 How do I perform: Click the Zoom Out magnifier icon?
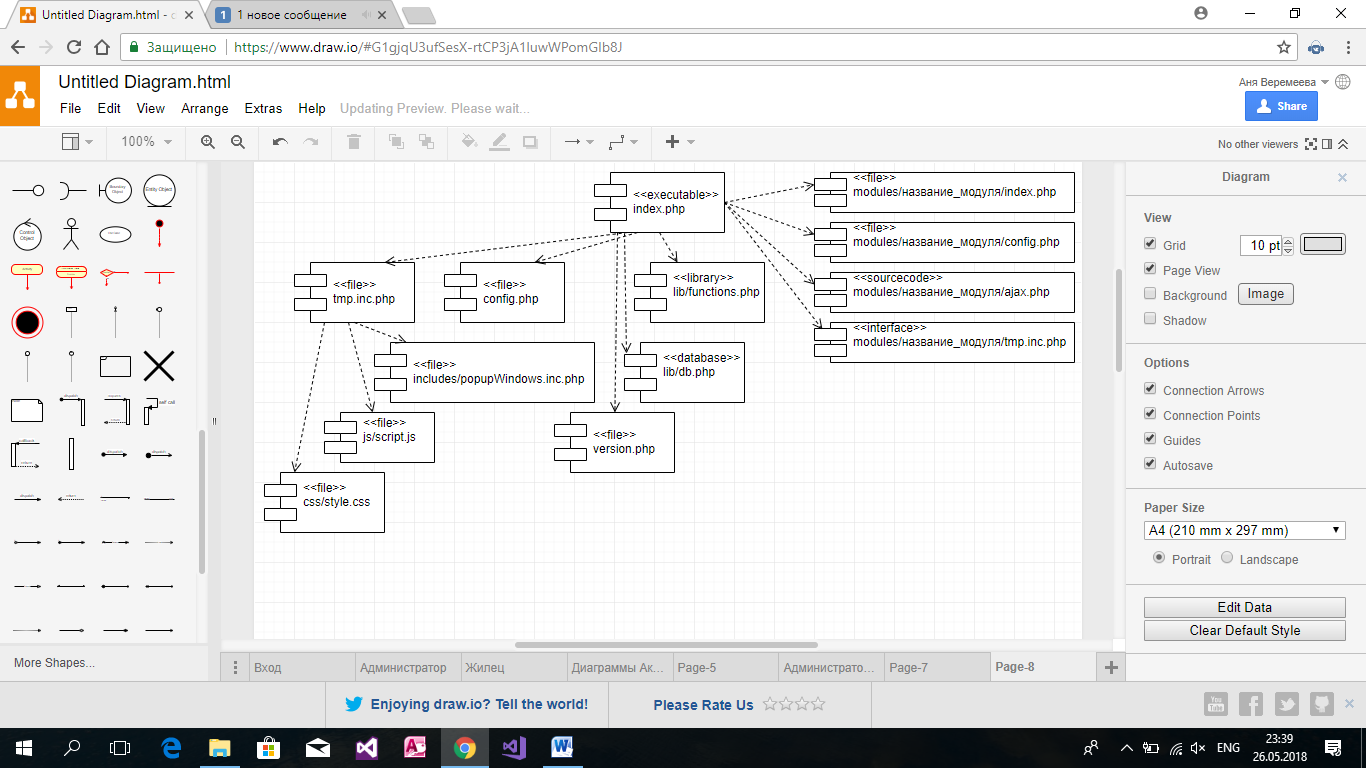[238, 142]
